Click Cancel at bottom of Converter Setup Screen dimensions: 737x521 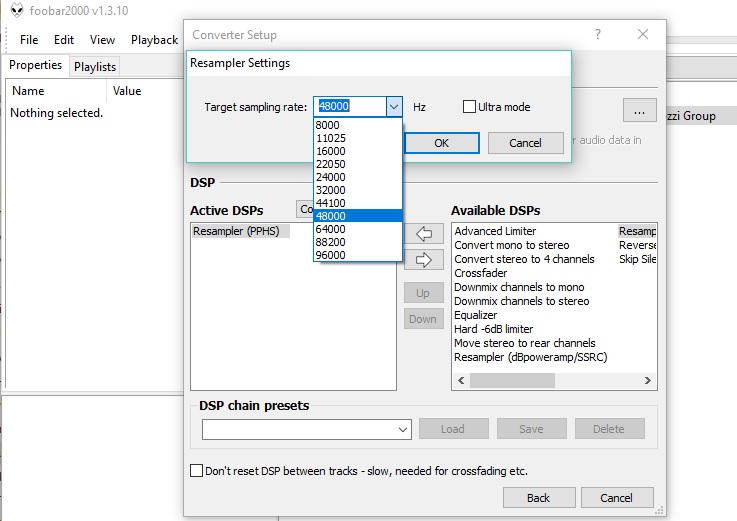coord(617,497)
